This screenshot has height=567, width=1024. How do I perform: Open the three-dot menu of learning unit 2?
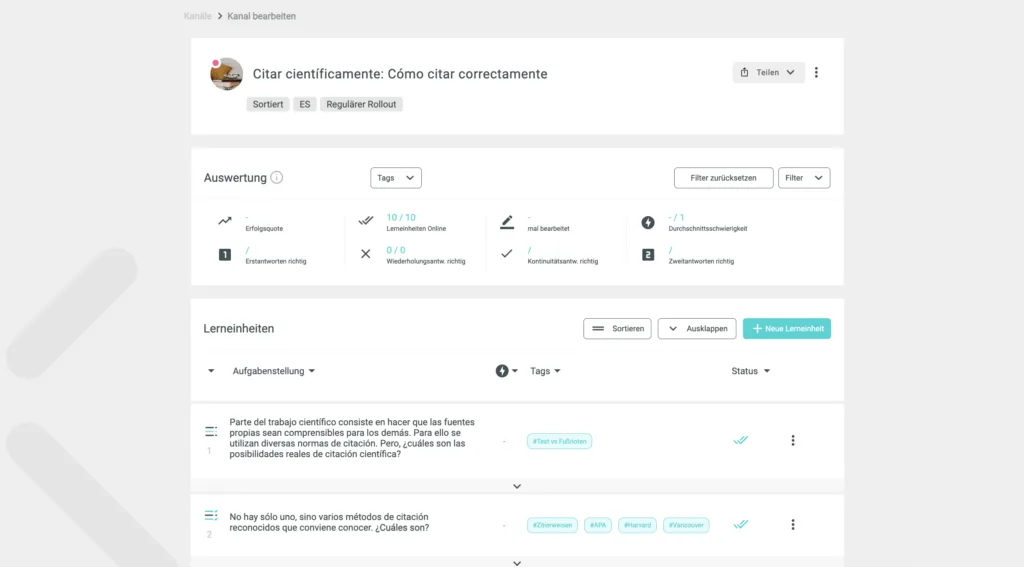point(793,525)
